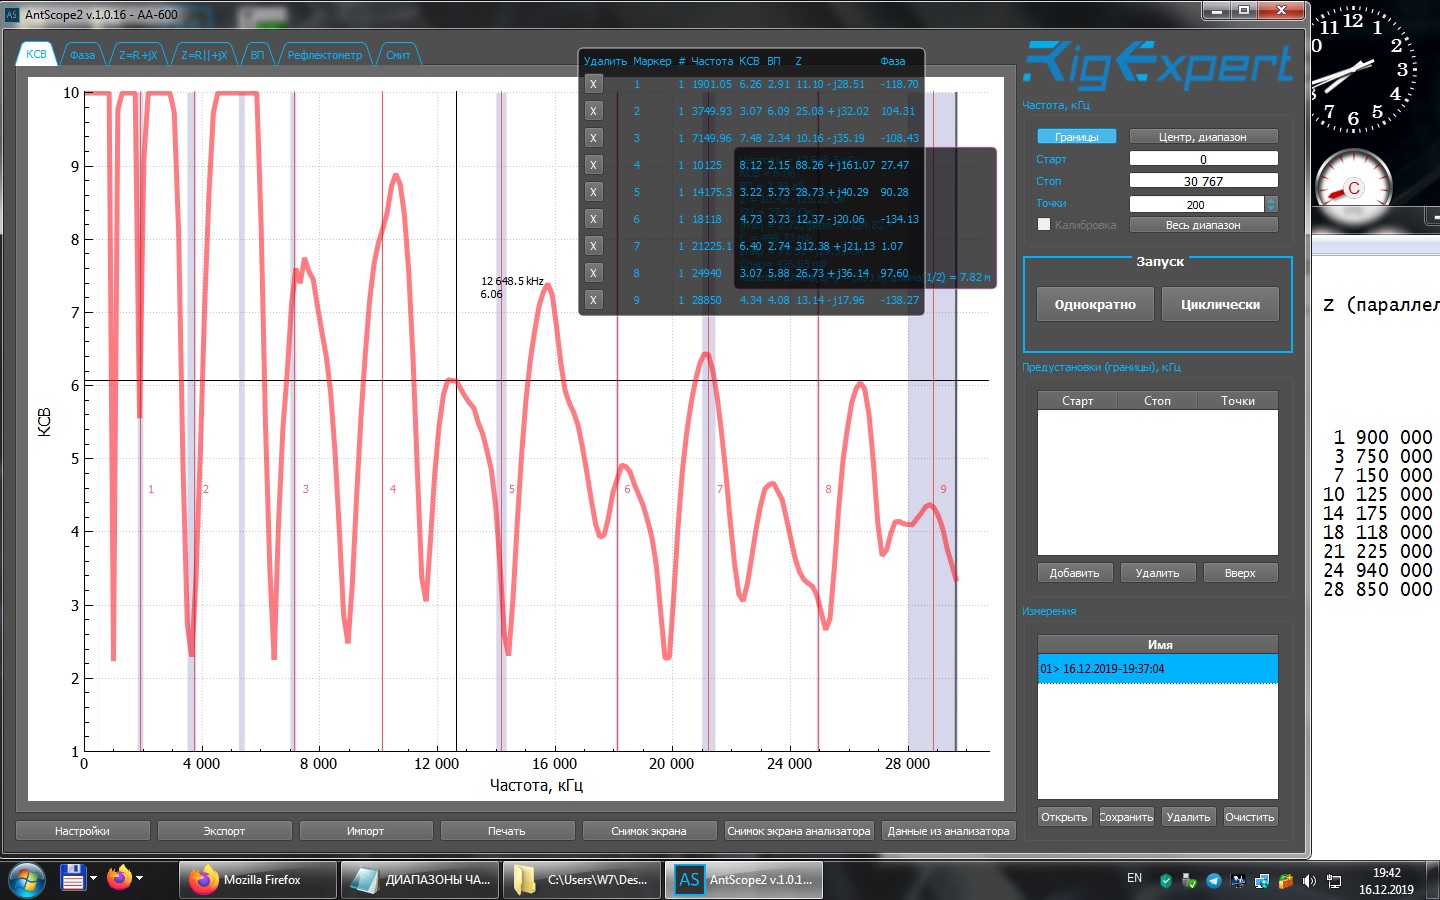Select the Границы range mode

pos(1076,137)
